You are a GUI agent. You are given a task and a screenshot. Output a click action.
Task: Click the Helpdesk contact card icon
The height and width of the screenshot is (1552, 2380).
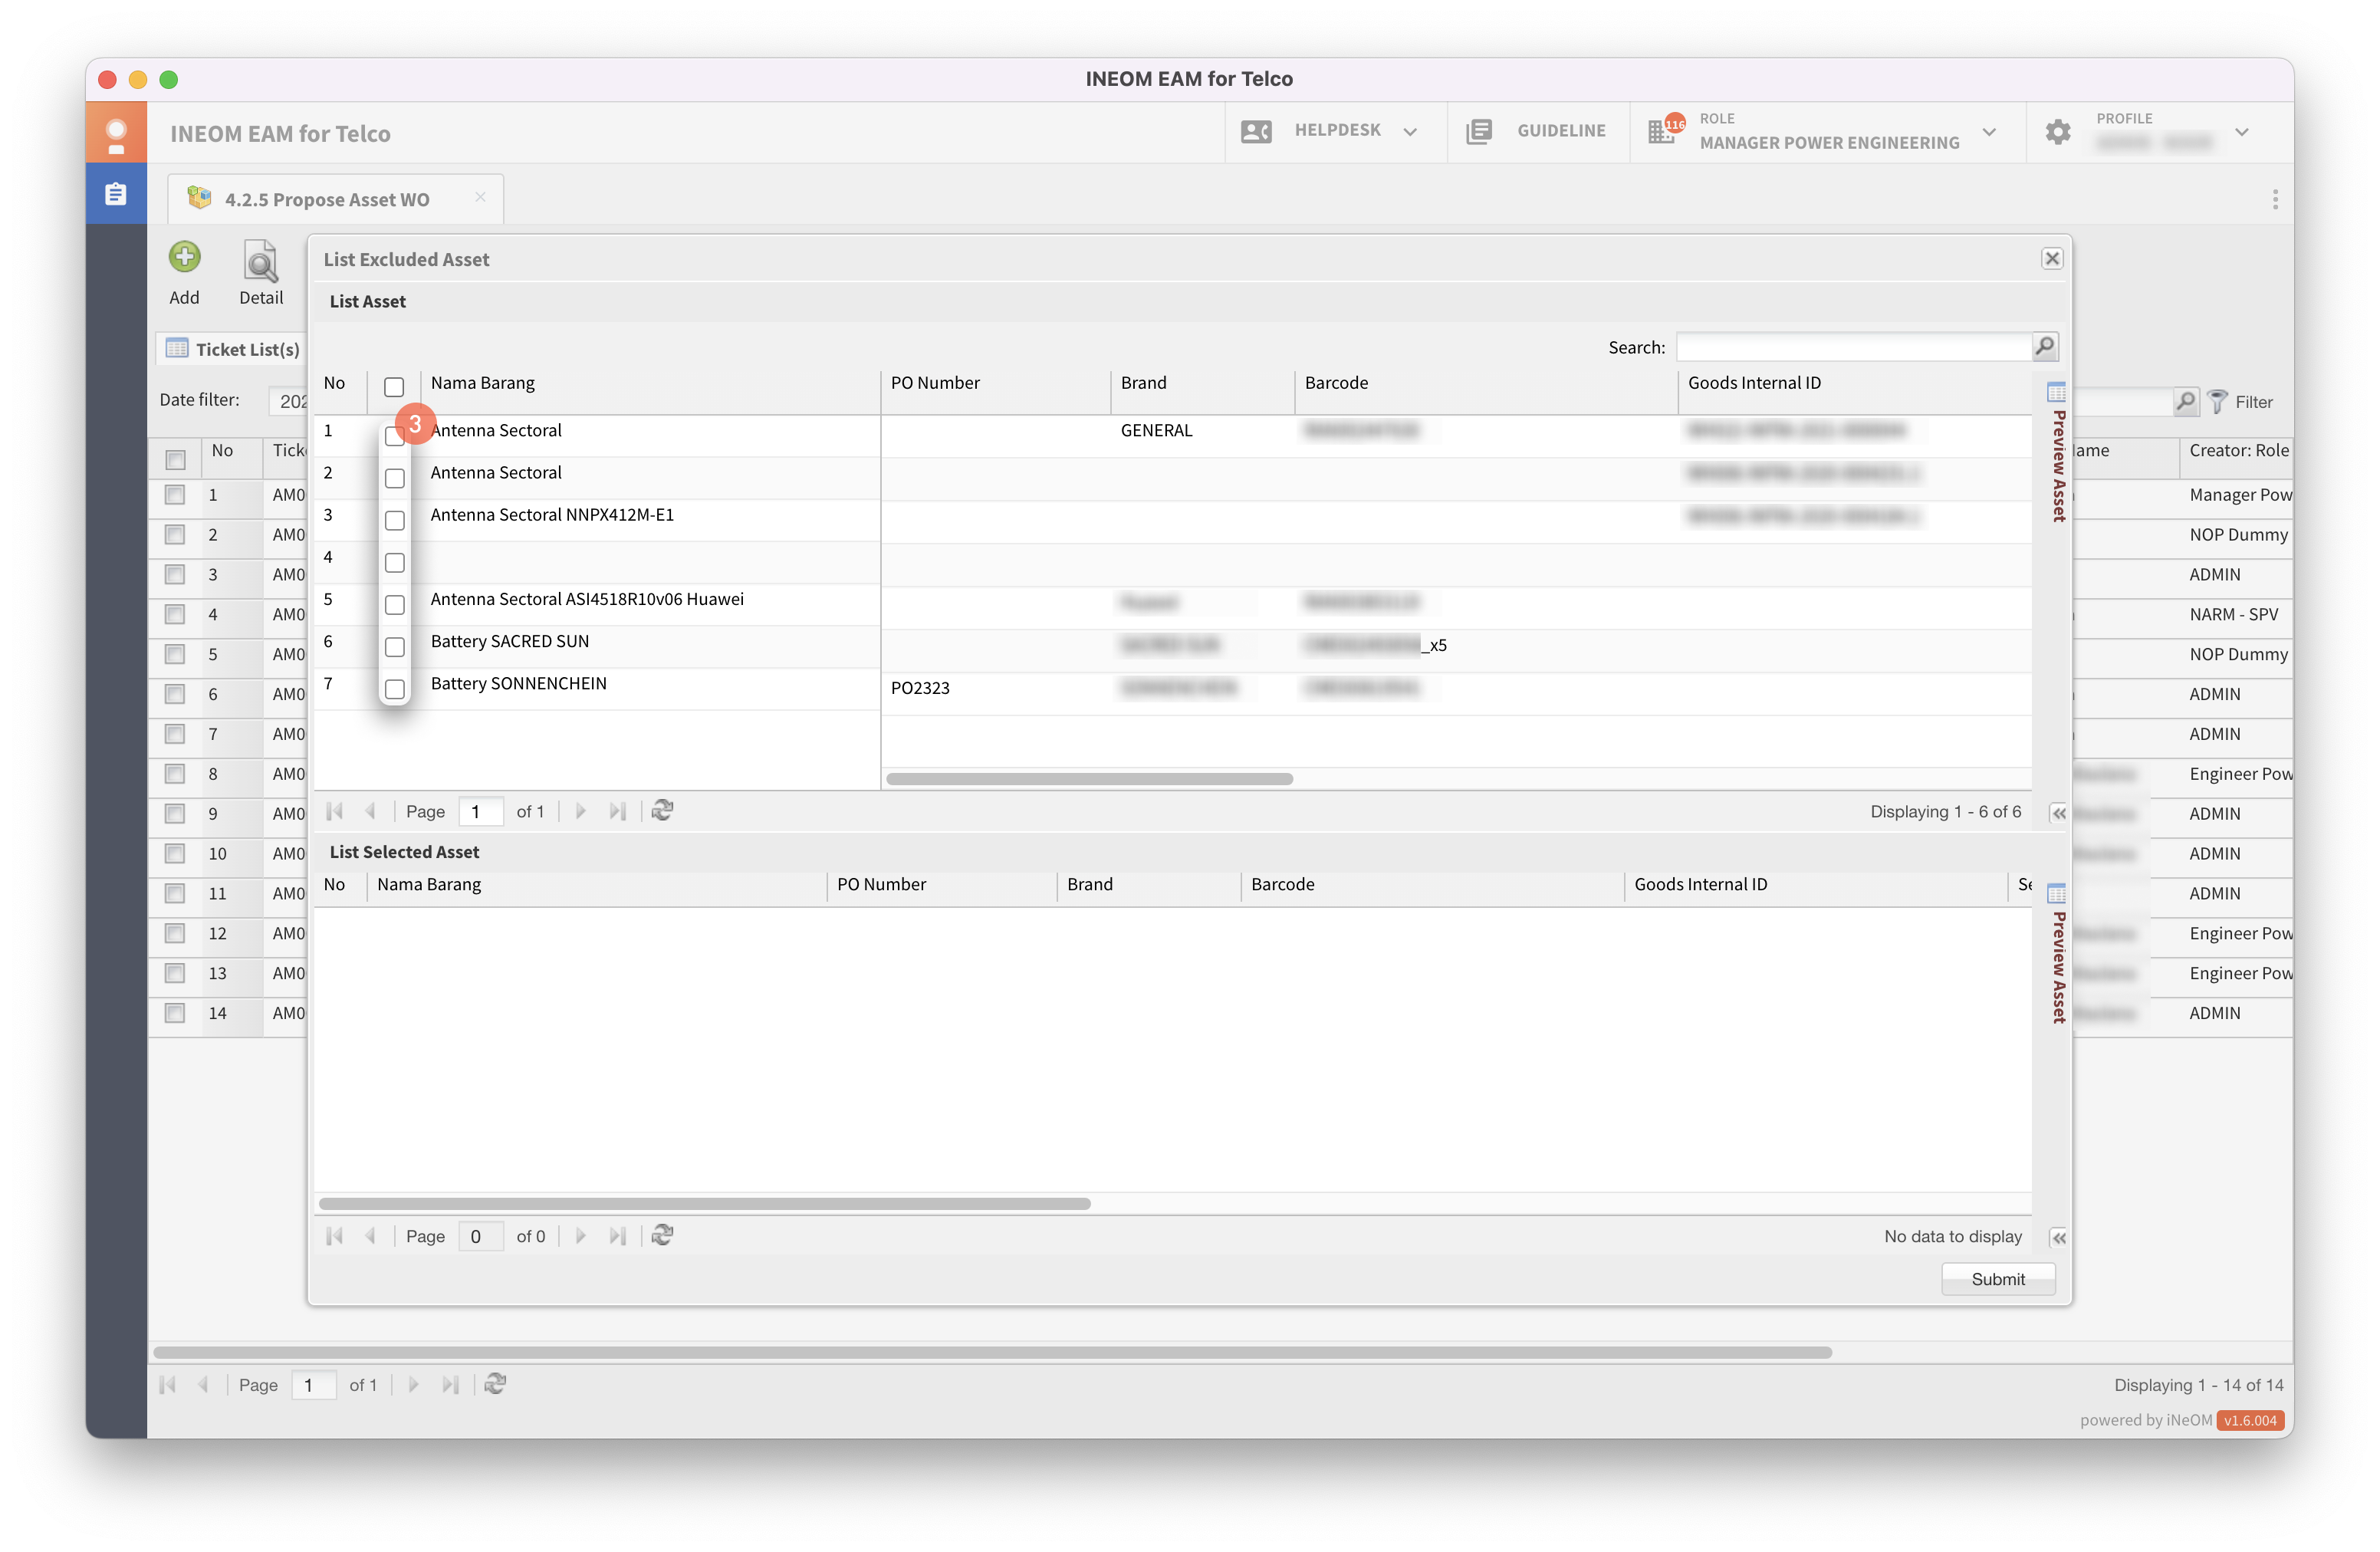(x=1256, y=131)
